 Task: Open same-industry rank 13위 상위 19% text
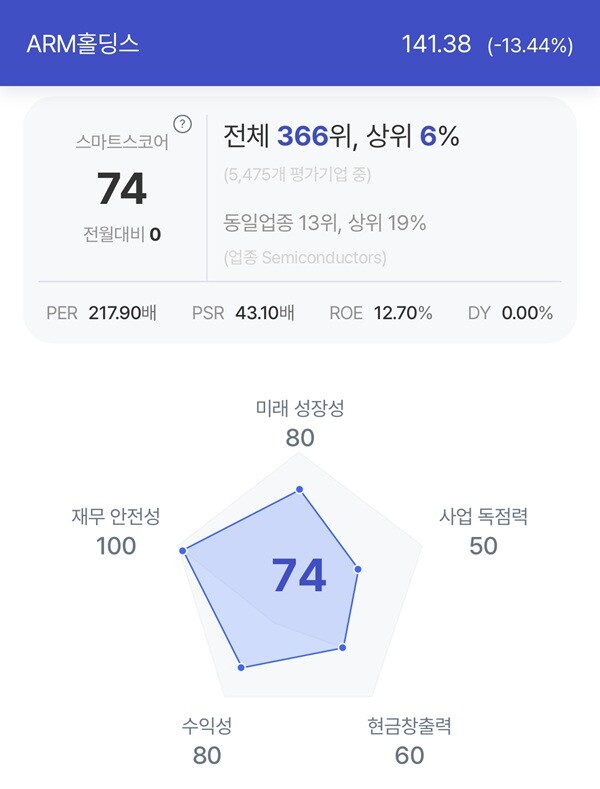click(x=325, y=222)
